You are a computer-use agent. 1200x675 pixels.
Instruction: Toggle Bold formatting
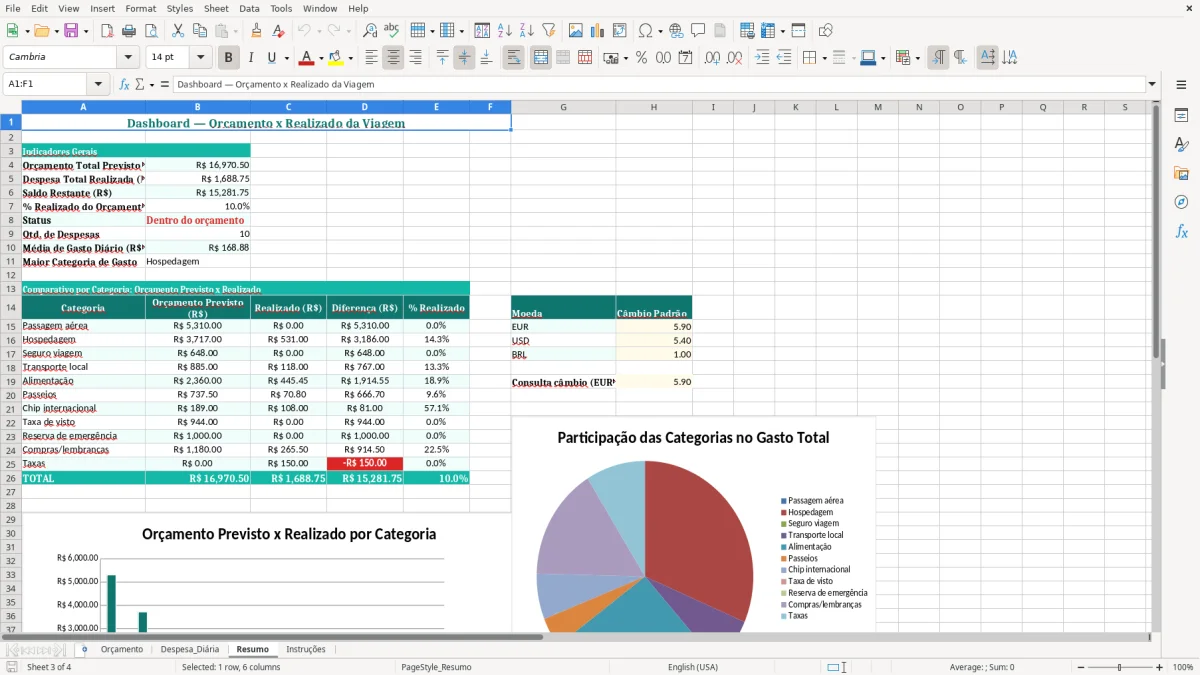coord(228,58)
